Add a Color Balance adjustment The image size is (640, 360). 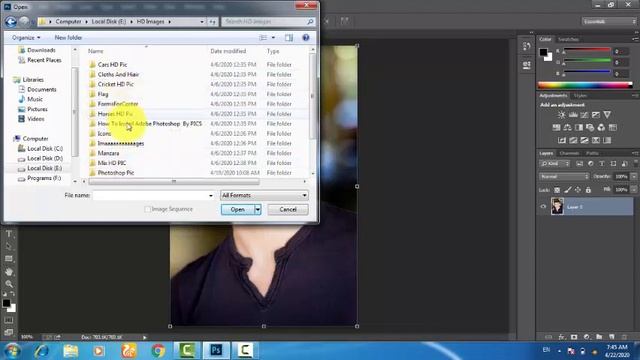(567, 127)
